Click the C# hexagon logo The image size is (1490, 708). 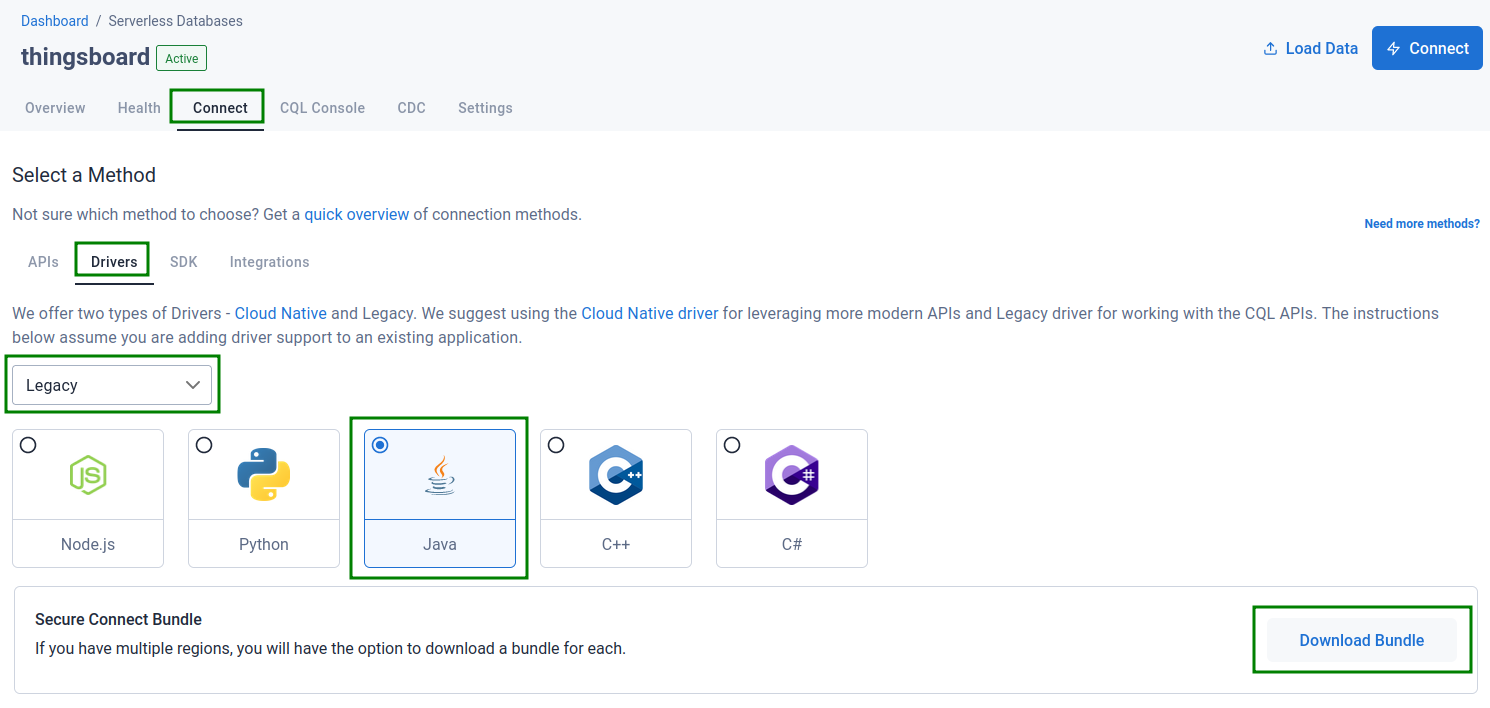point(792,475)
